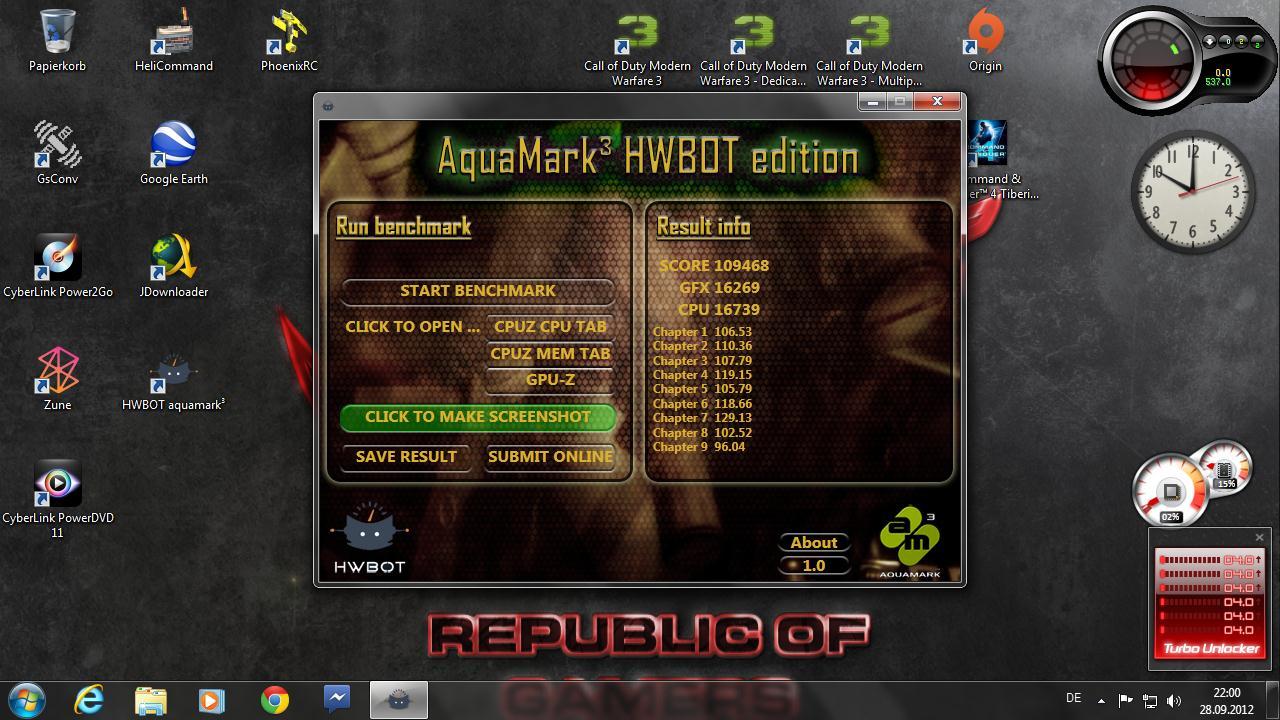The width and height of the screenshot is (1280, 720).
Task: Select the CyberLink Power2Go shortcut
Action: (x=57, y=266)
